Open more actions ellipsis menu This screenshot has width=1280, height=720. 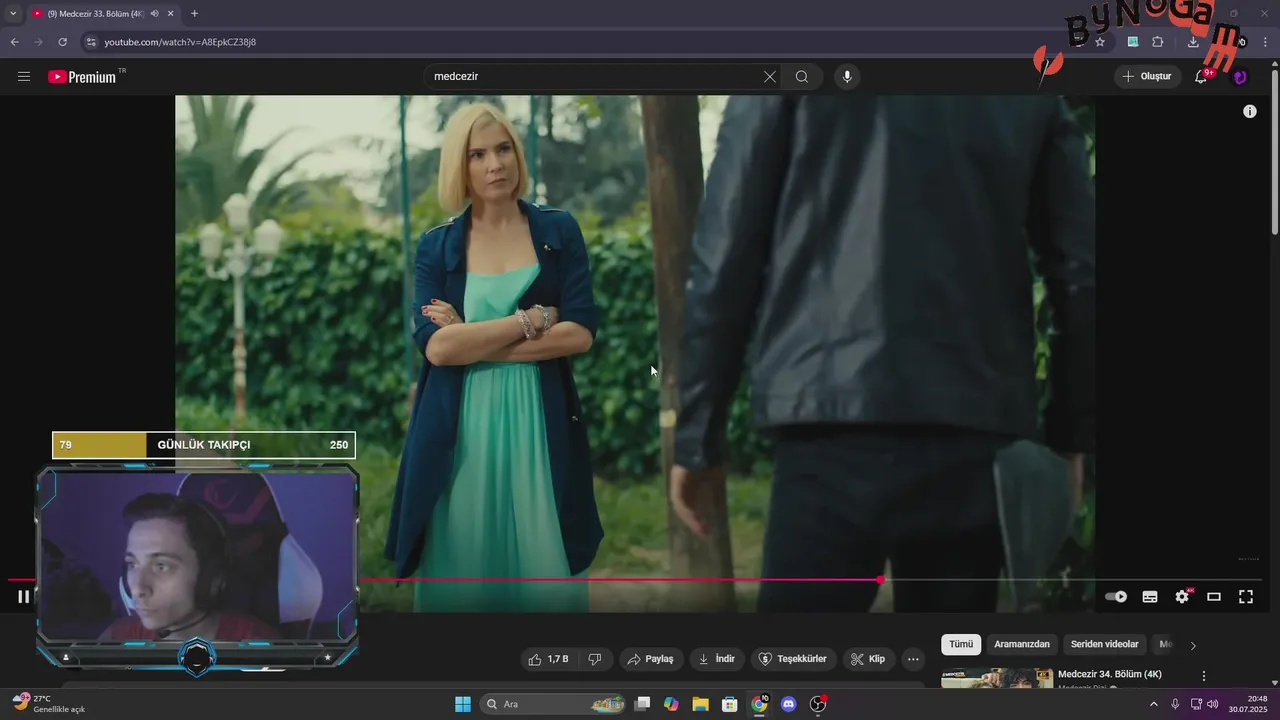coord(913,659)
